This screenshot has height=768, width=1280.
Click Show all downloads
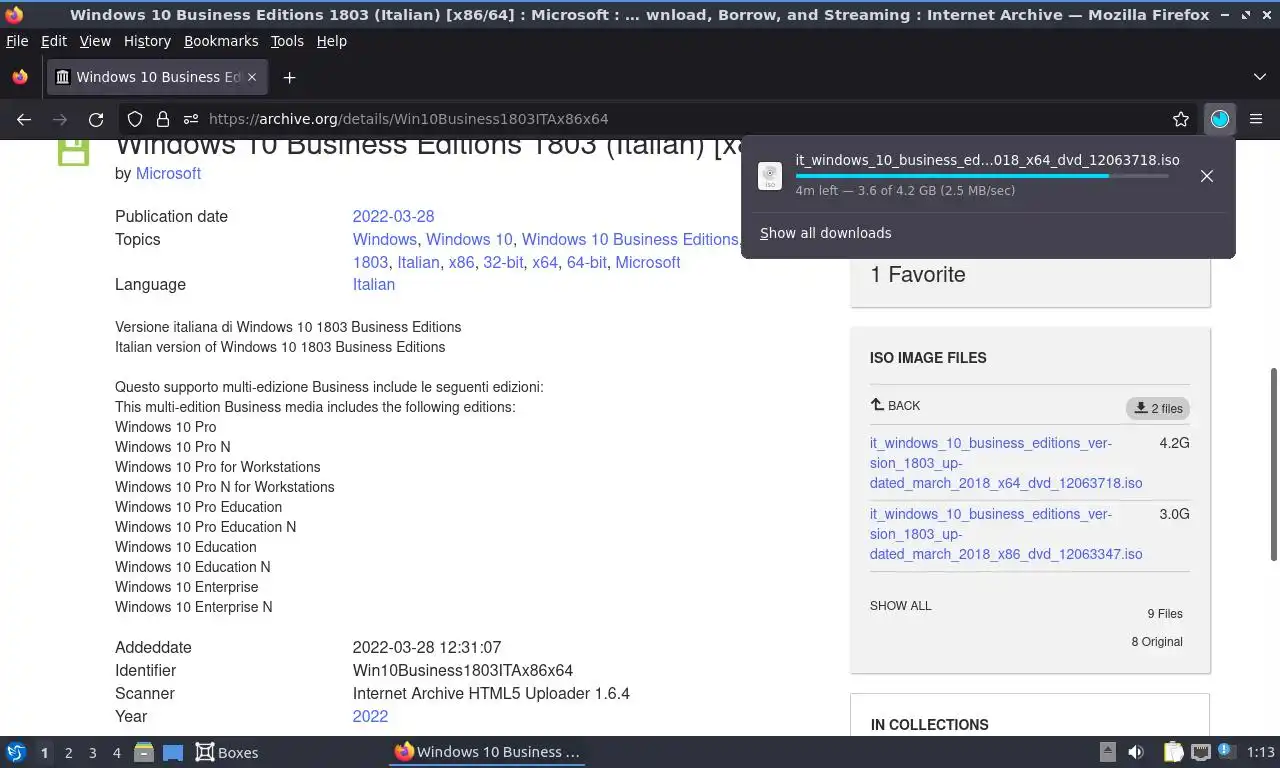pyautogui.click(x=825, y=233)
